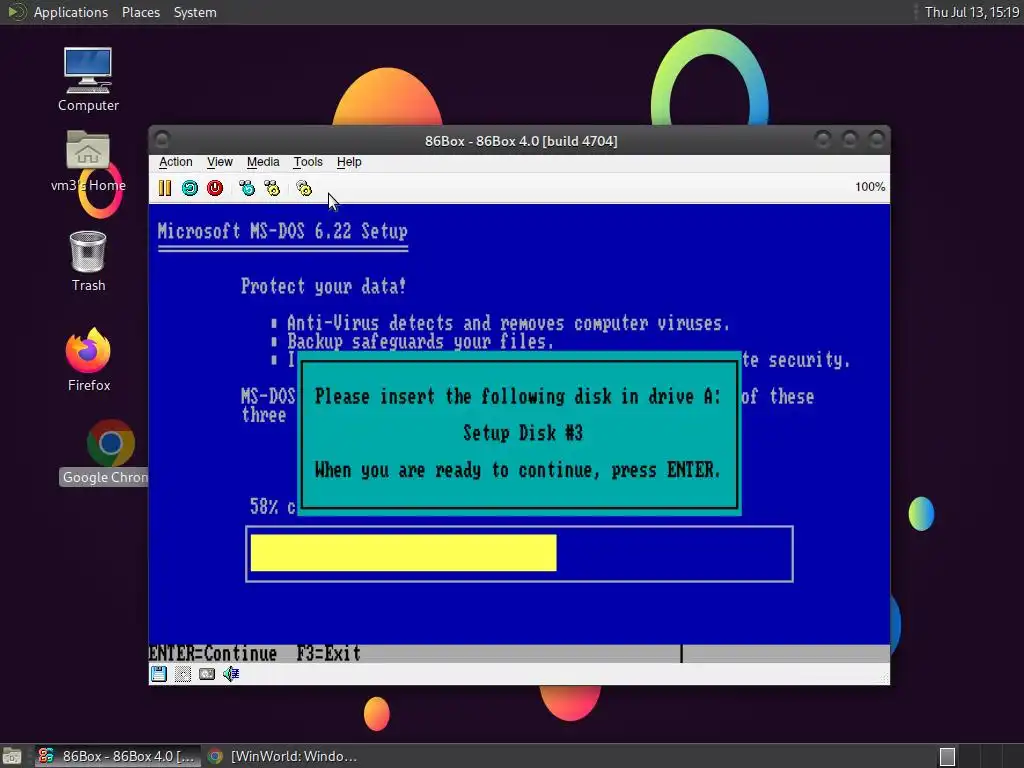Click the 'Backup safeguards your files.' line
The image size is (1024, 768).
420,342
